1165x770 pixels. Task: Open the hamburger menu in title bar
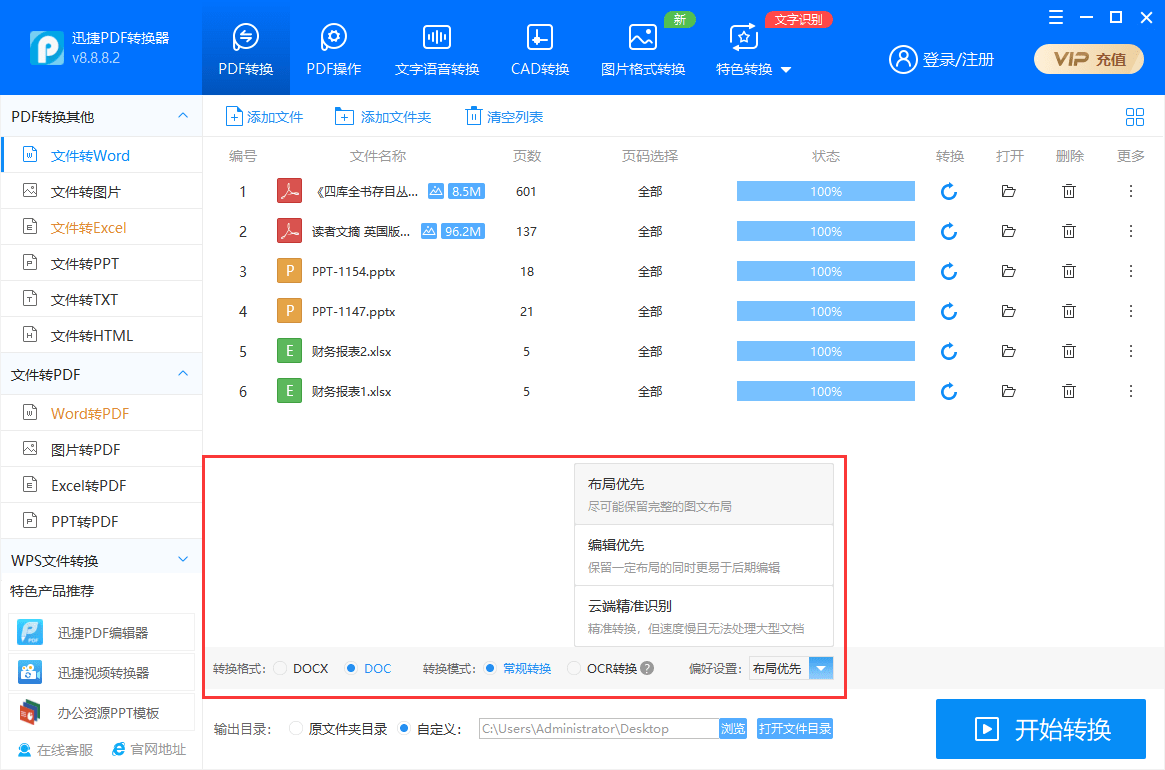pos(1056,17)
